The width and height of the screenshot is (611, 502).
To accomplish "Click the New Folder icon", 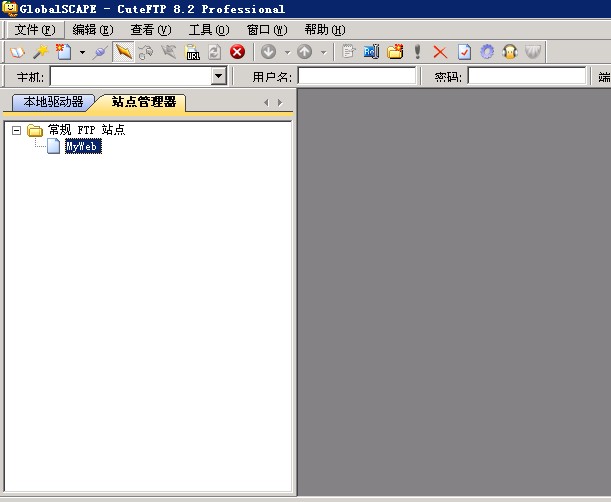I will [x=395, y=52].
